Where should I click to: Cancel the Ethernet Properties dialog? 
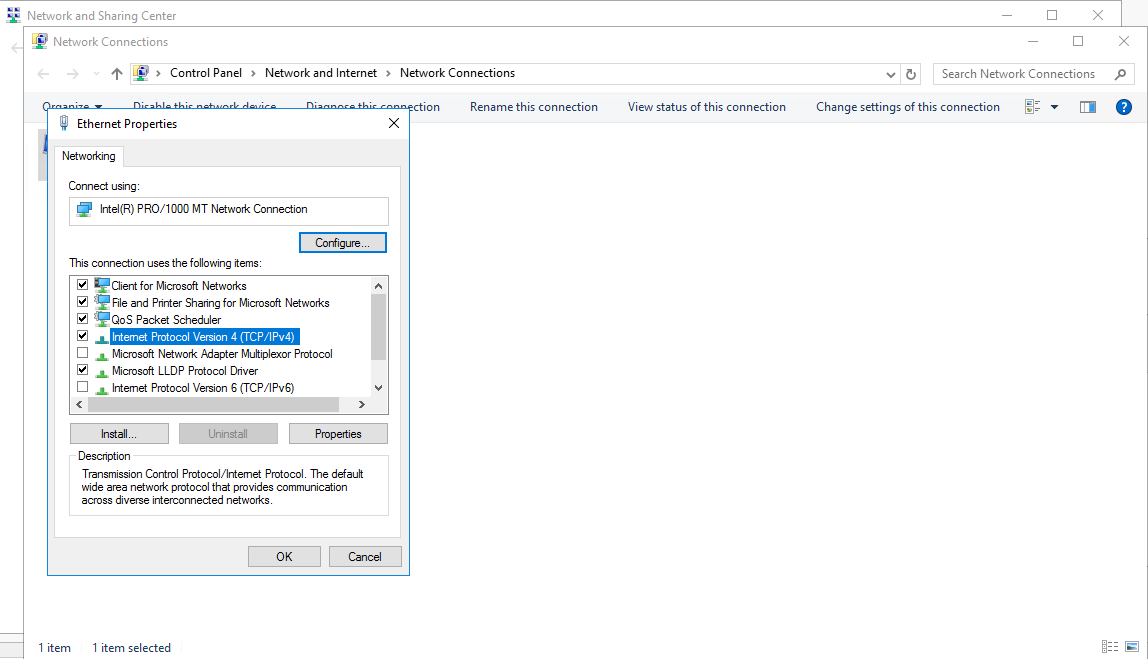click(365, 556)
